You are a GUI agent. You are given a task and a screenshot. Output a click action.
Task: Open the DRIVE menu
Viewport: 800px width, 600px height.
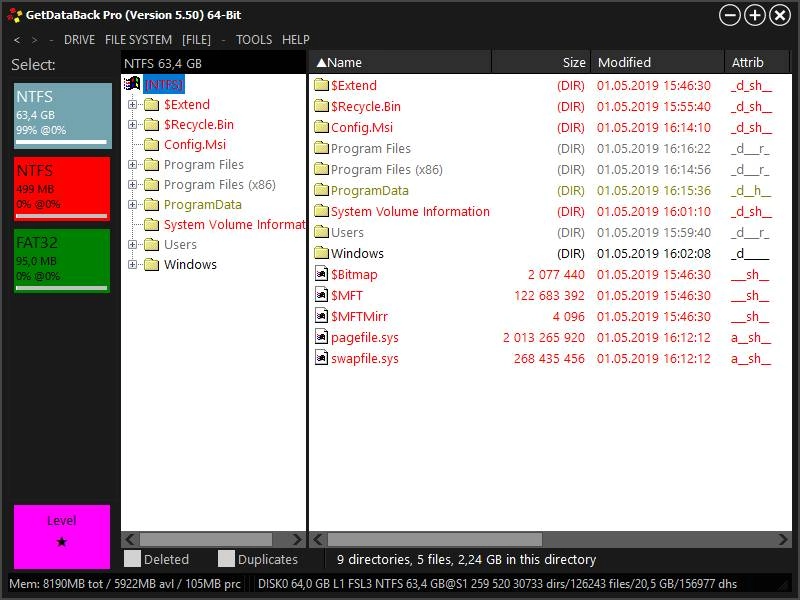point(79,40)
